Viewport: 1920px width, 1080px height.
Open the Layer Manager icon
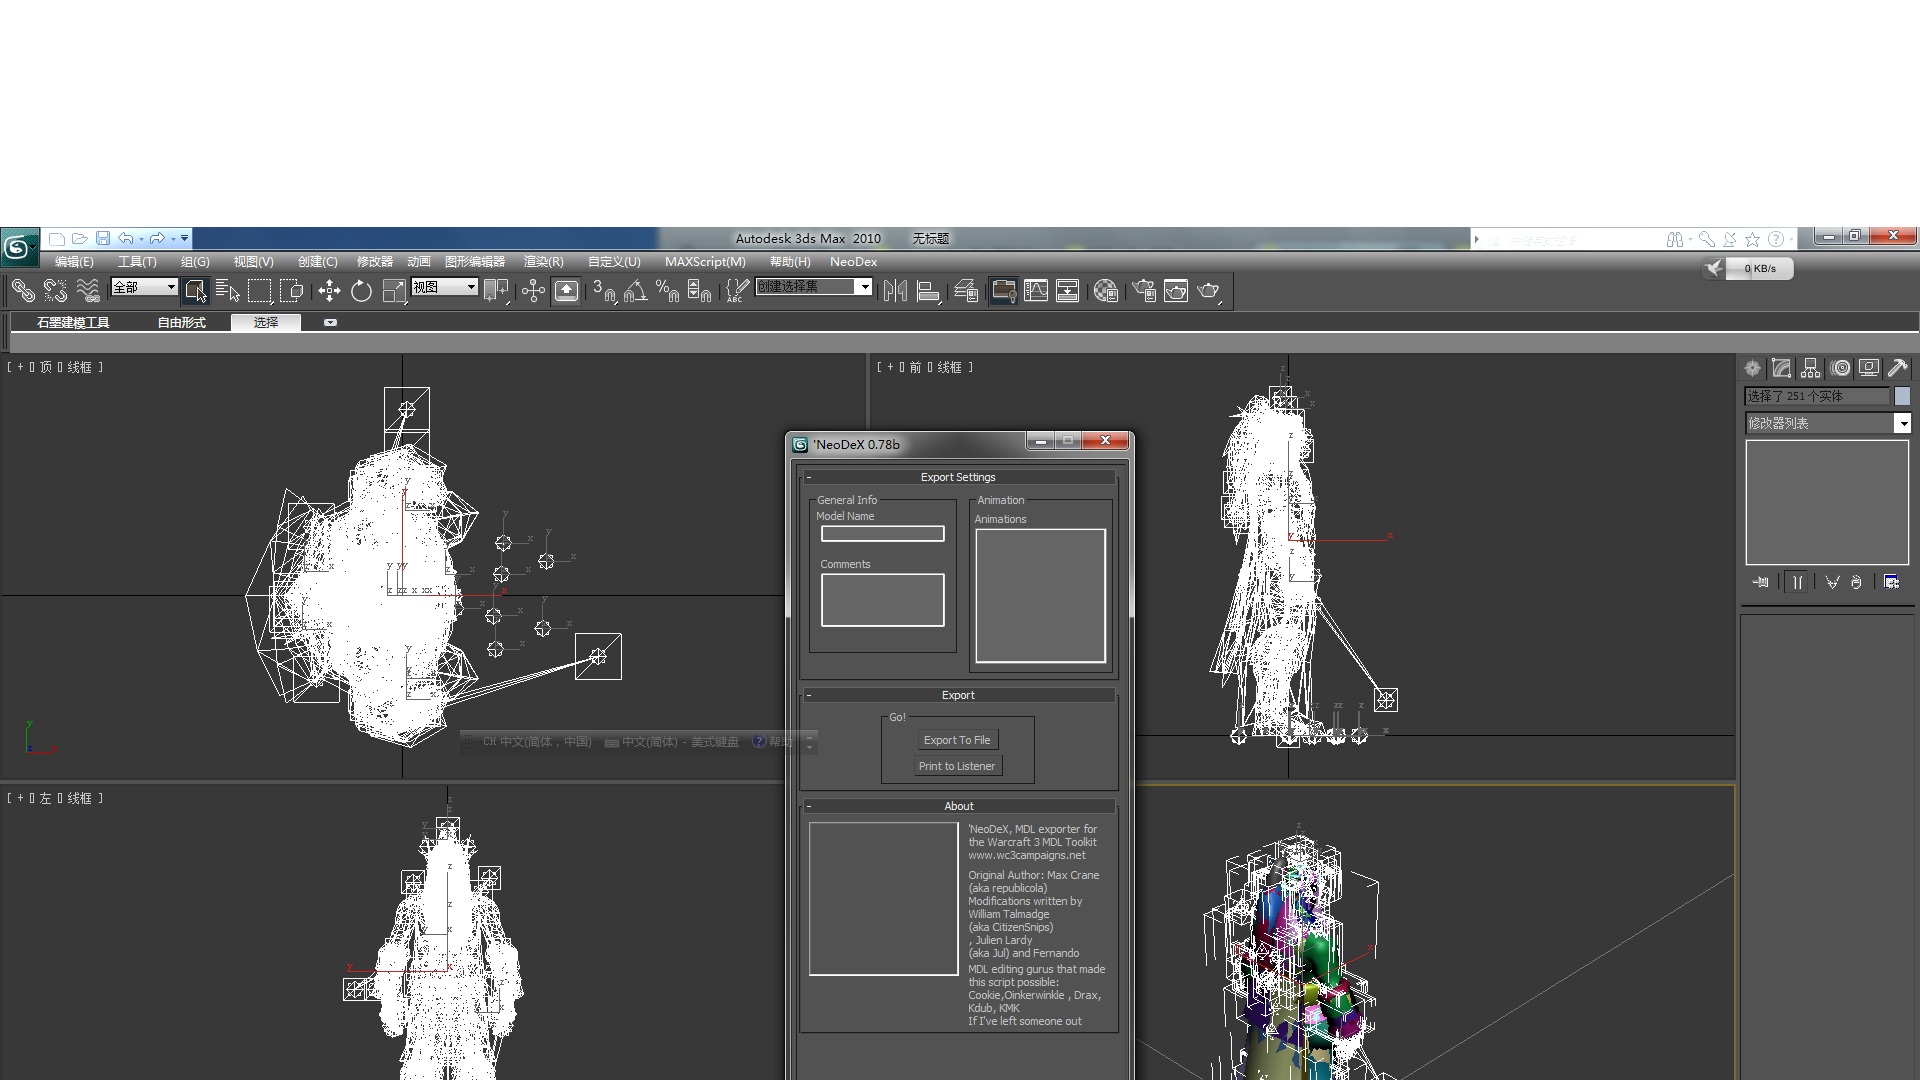coord(965,291)
